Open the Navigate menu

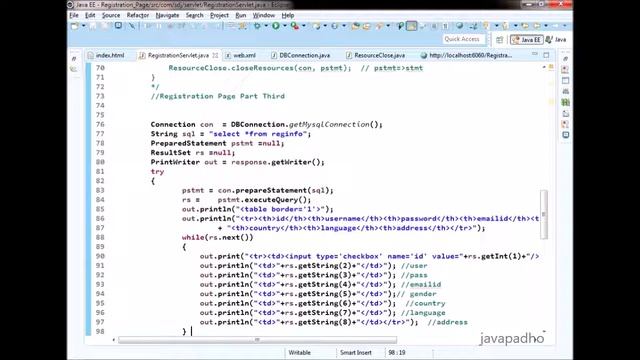[x=167, y=15]
